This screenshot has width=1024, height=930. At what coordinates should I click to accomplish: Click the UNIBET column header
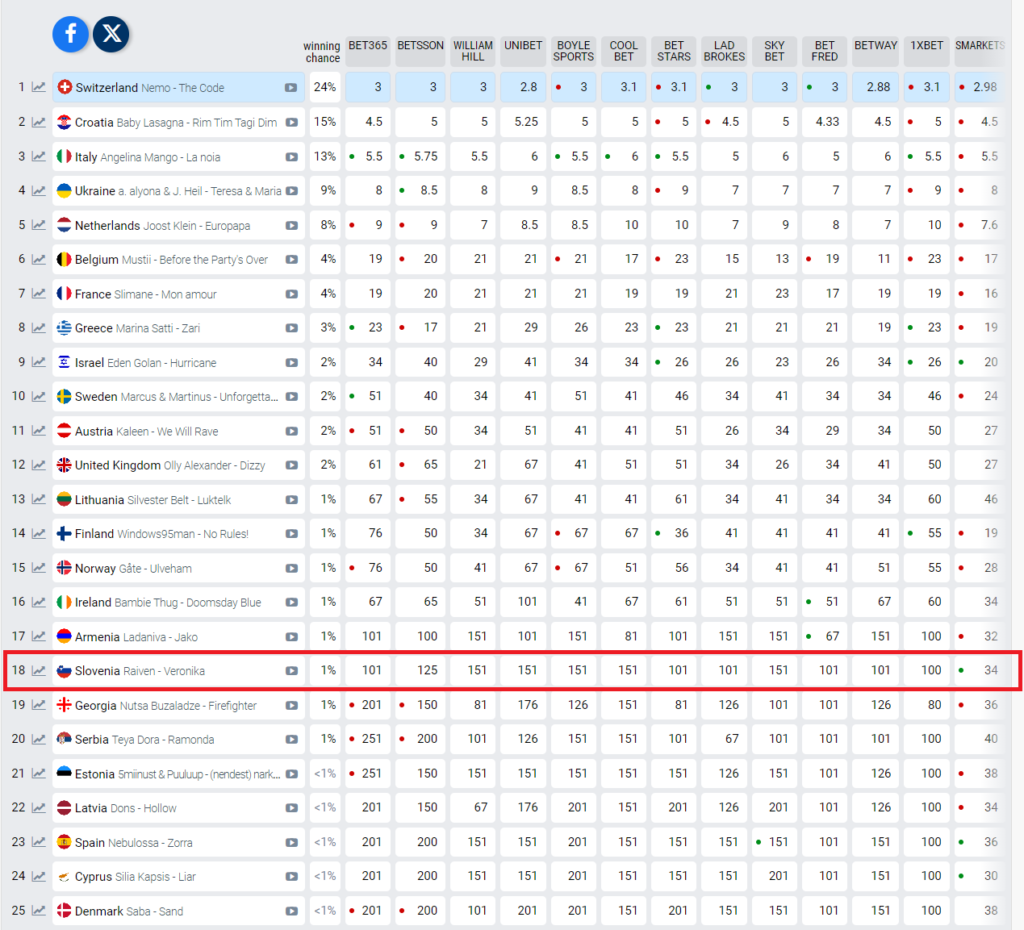click(x=523, y=46)
